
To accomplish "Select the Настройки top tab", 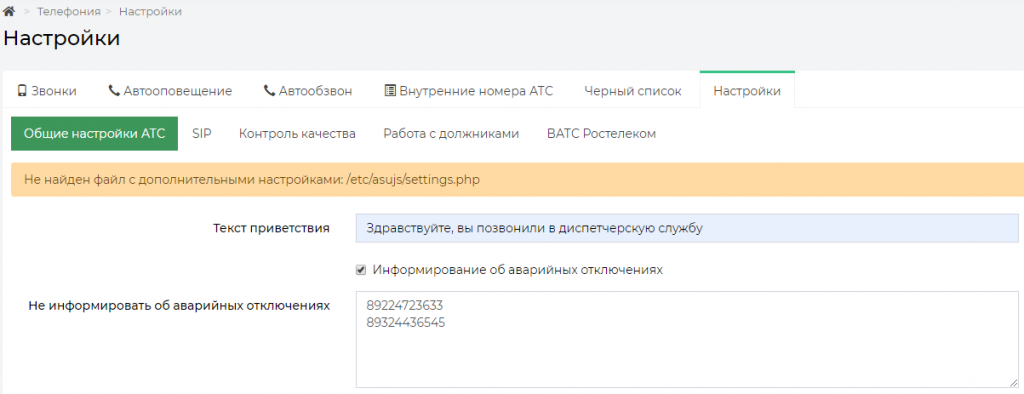I will tap(746, 91).
